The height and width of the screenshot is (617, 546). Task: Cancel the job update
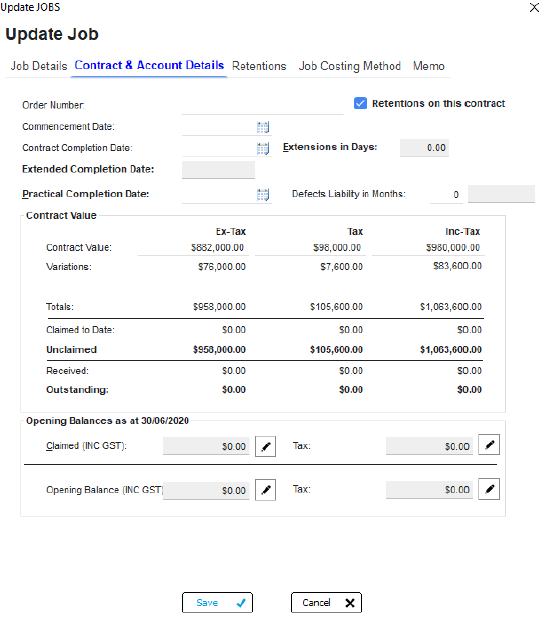(326, 602)
